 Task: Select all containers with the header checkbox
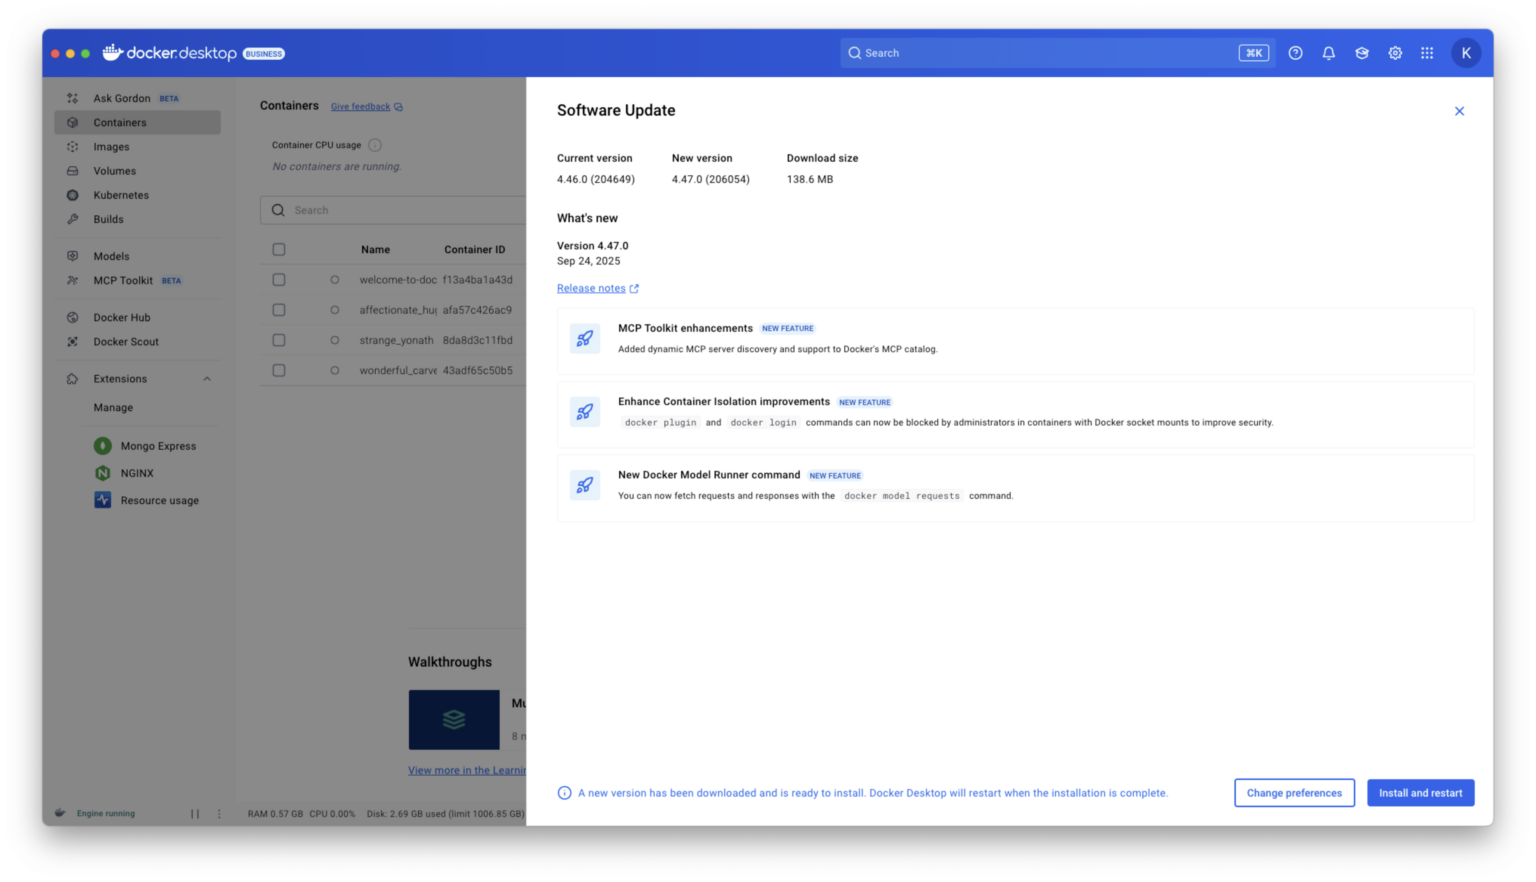click(x=278, y=248)
